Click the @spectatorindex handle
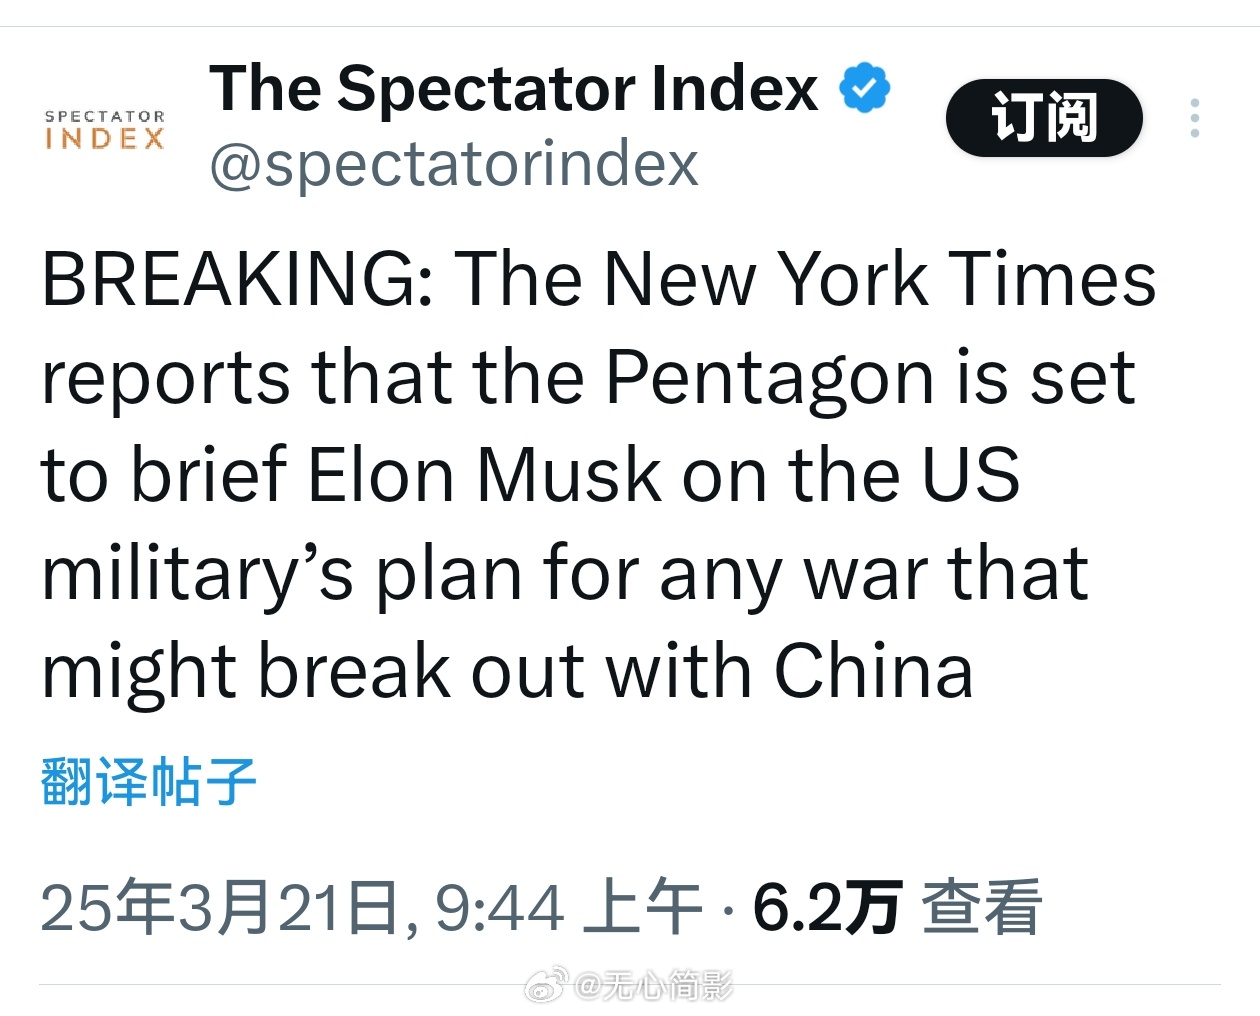Screen dimensions: 1260x1016 [x=453, y=163]
